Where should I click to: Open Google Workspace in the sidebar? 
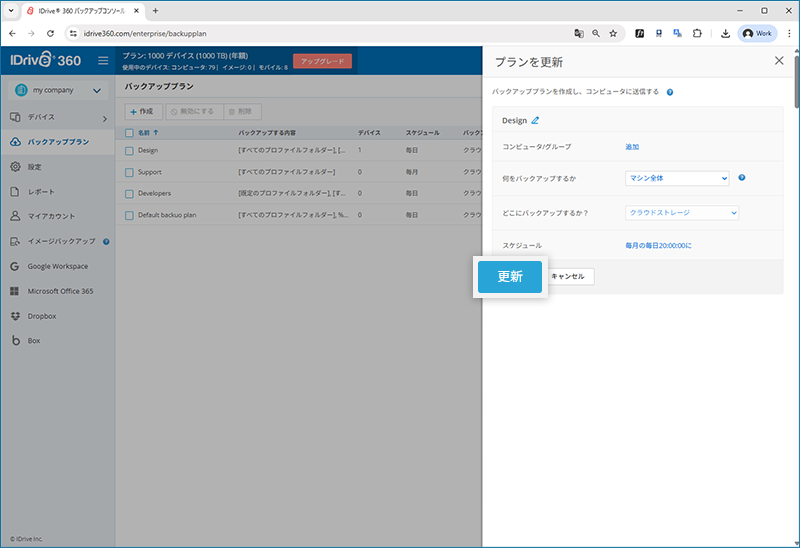coord(57,266)
